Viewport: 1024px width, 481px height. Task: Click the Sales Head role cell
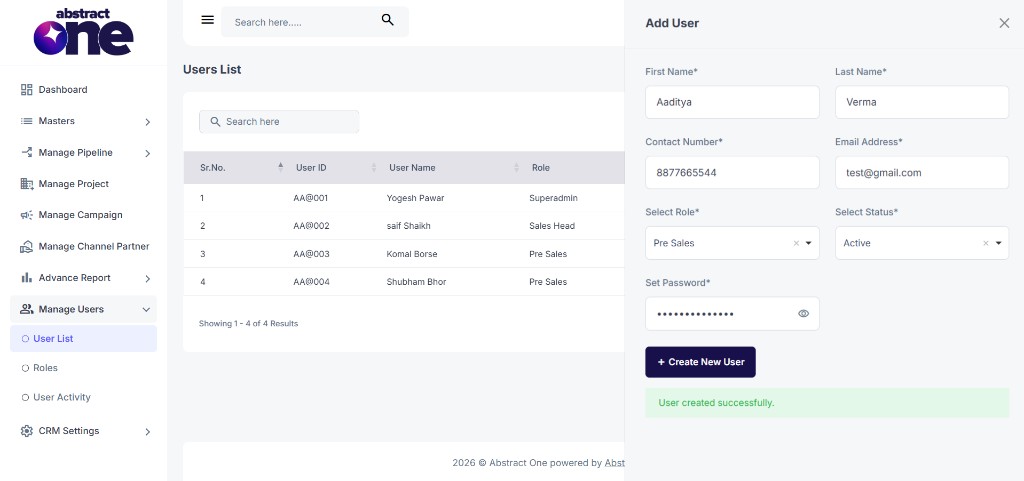pos(552,226)
